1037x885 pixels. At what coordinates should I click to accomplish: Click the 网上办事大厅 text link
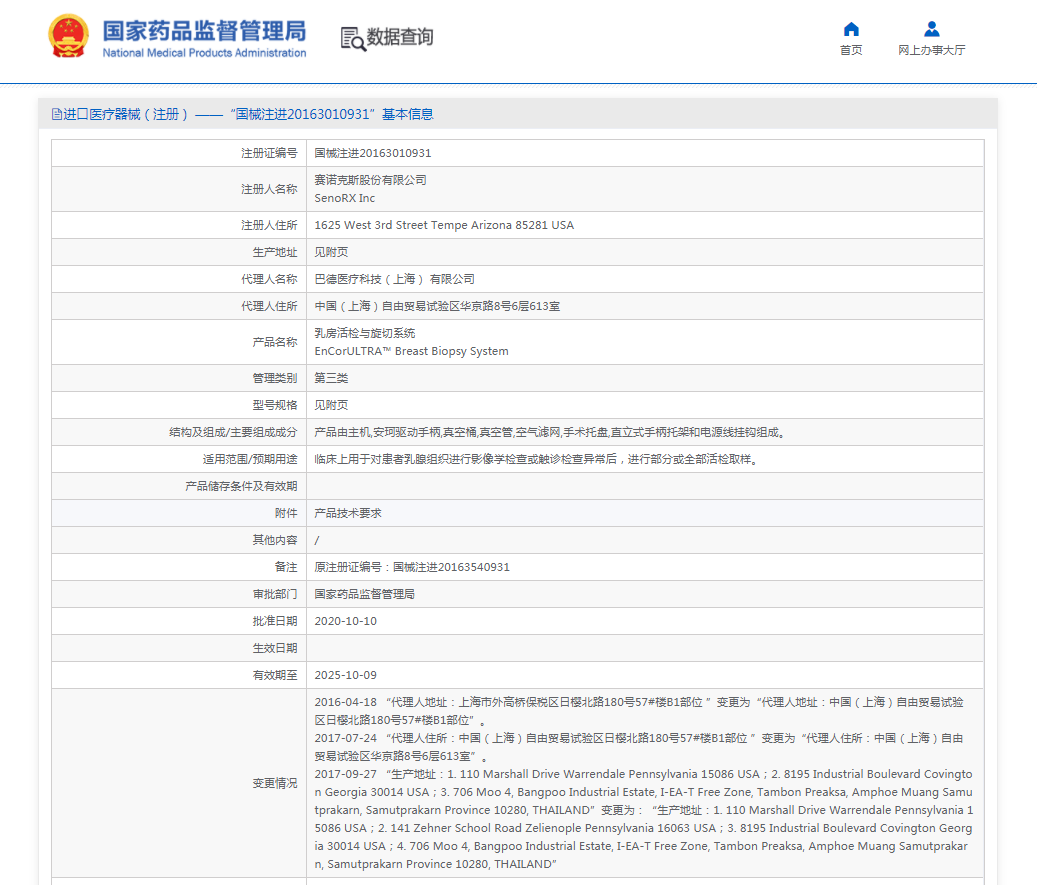931,50
